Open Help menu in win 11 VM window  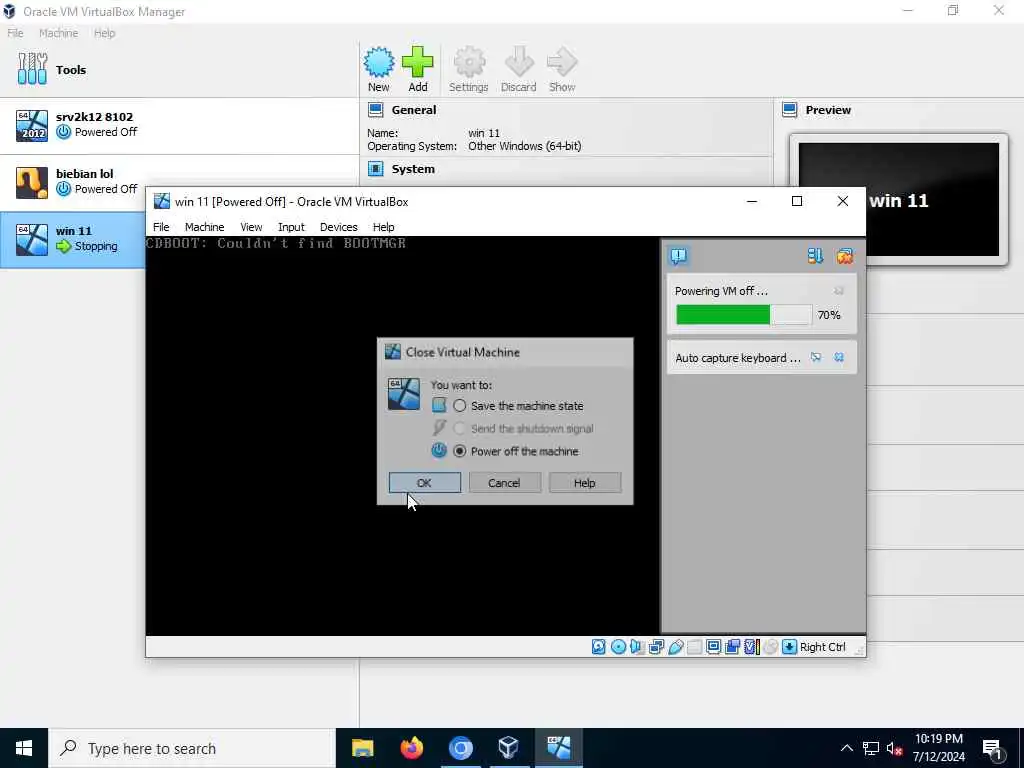click(x=383, y=227)
